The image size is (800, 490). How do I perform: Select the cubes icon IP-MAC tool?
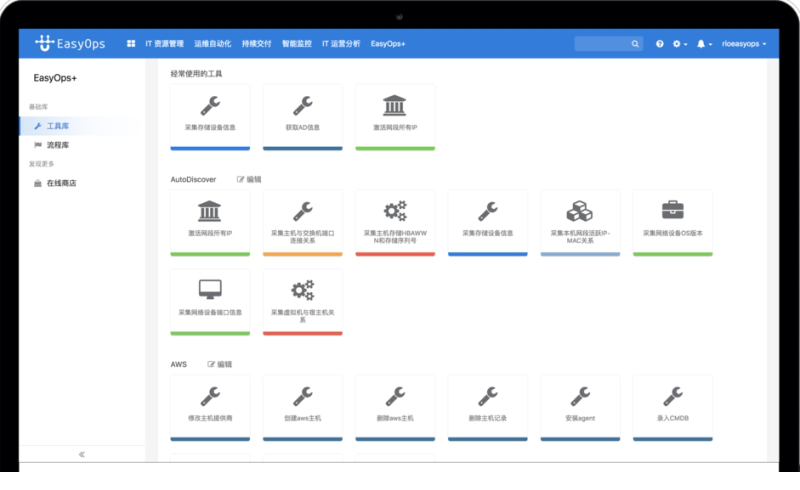(x=580, y=223)
